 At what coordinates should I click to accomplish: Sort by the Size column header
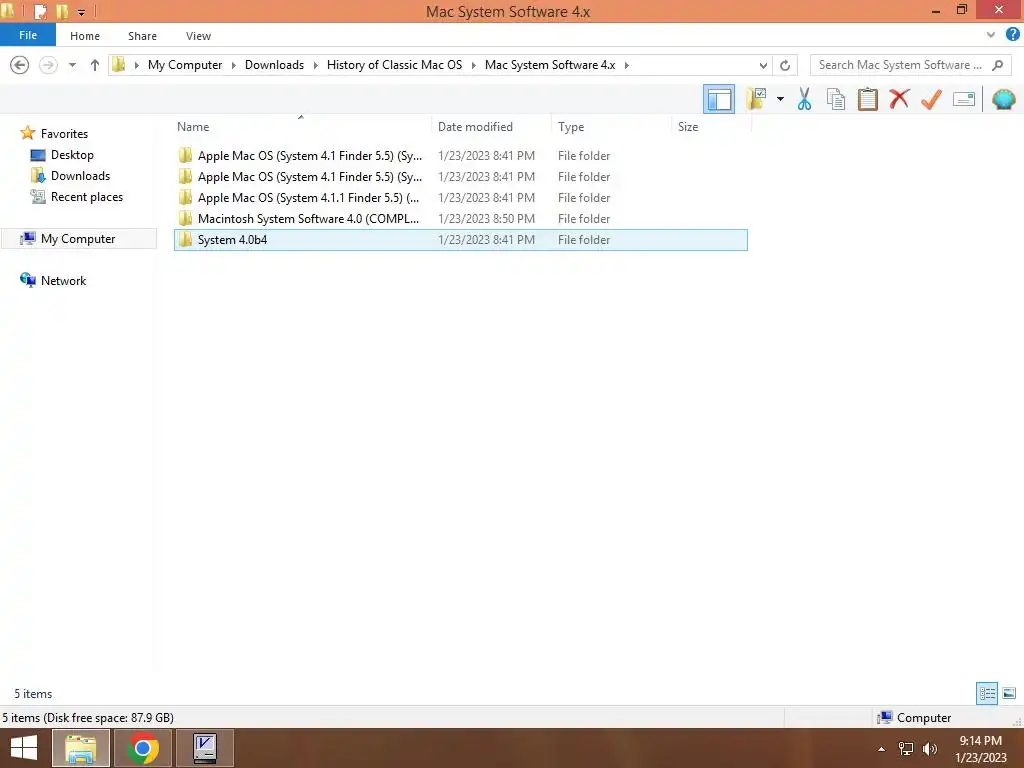(711, 127)
